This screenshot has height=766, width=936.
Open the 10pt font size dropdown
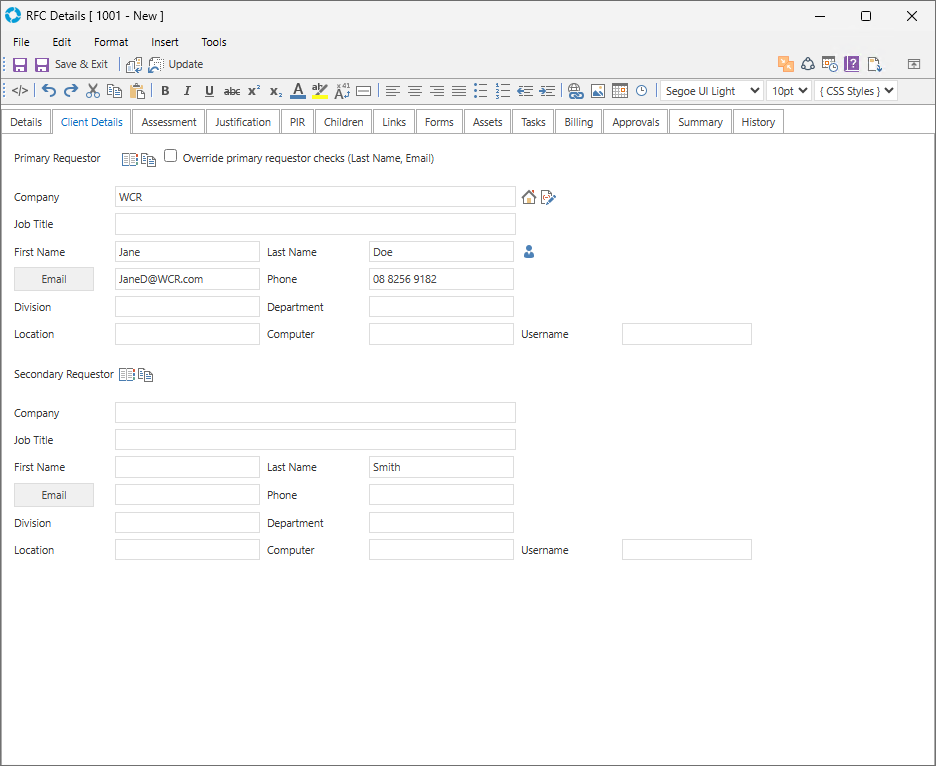coord(788,91)
